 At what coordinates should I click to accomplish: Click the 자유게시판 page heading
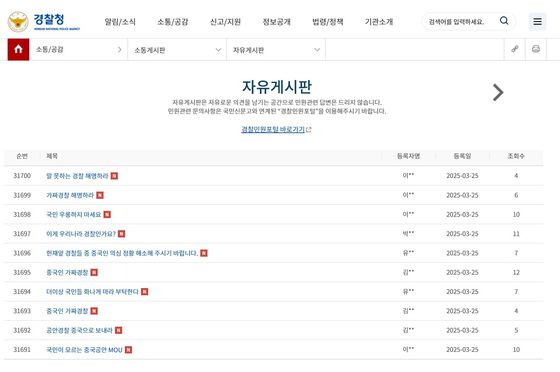(x=277, y=87)
